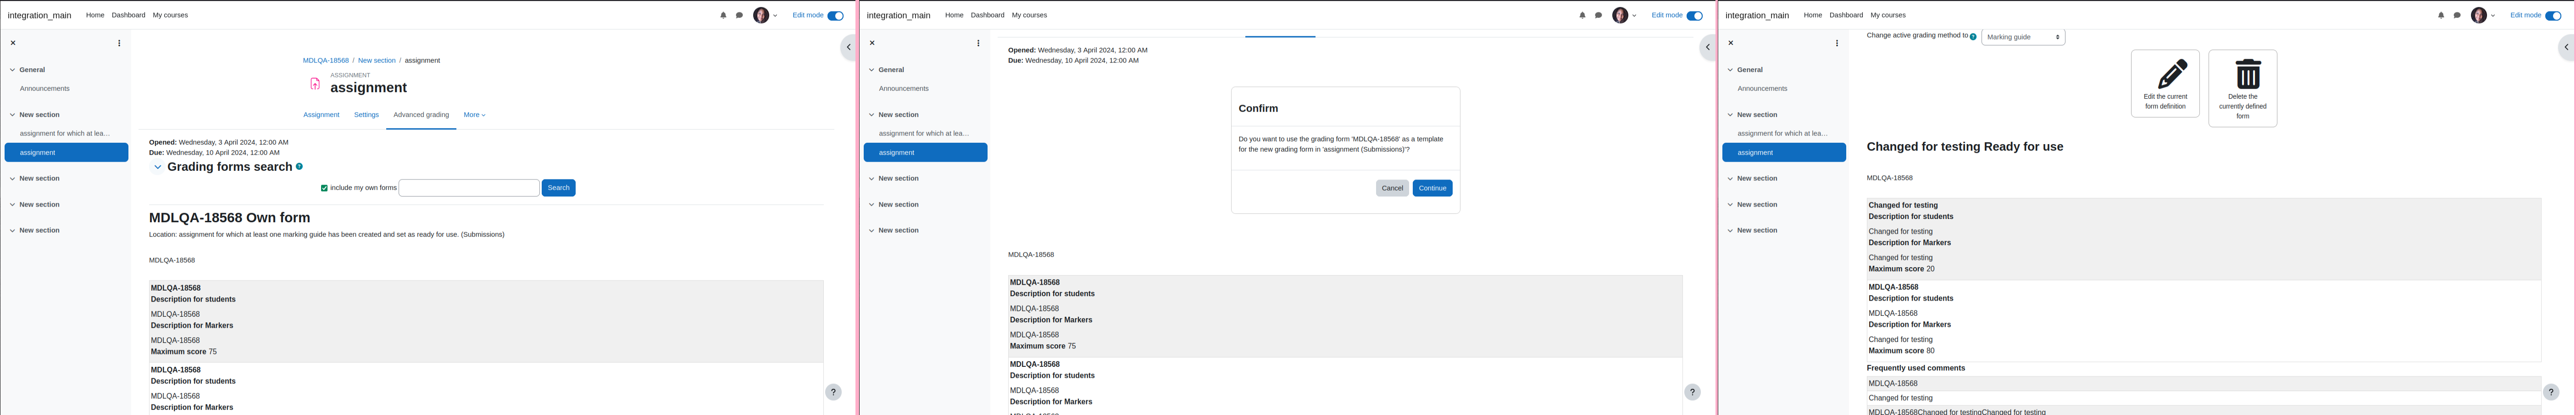The width and height of the screenshot is (2576, 415).
Task: Open Announcements in left pane course index
Action: coord(45,89)
